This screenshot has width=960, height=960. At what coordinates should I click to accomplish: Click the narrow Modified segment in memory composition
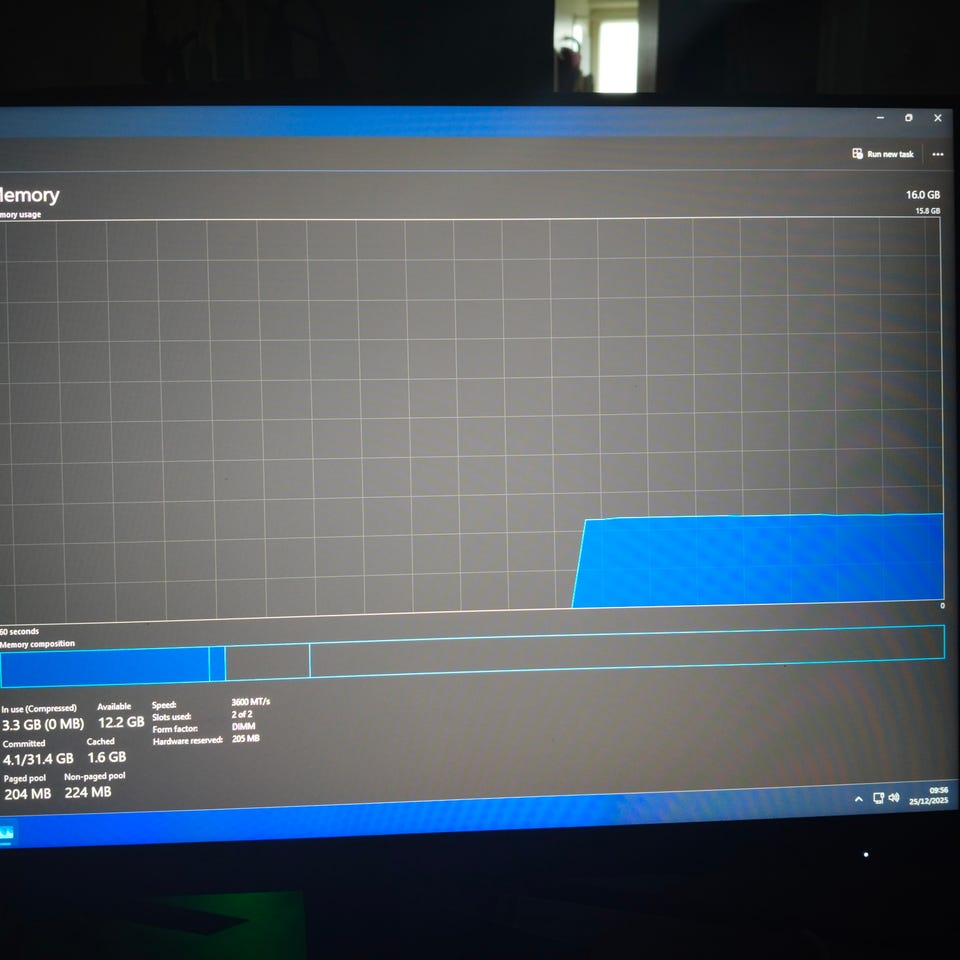coord(217,664)
